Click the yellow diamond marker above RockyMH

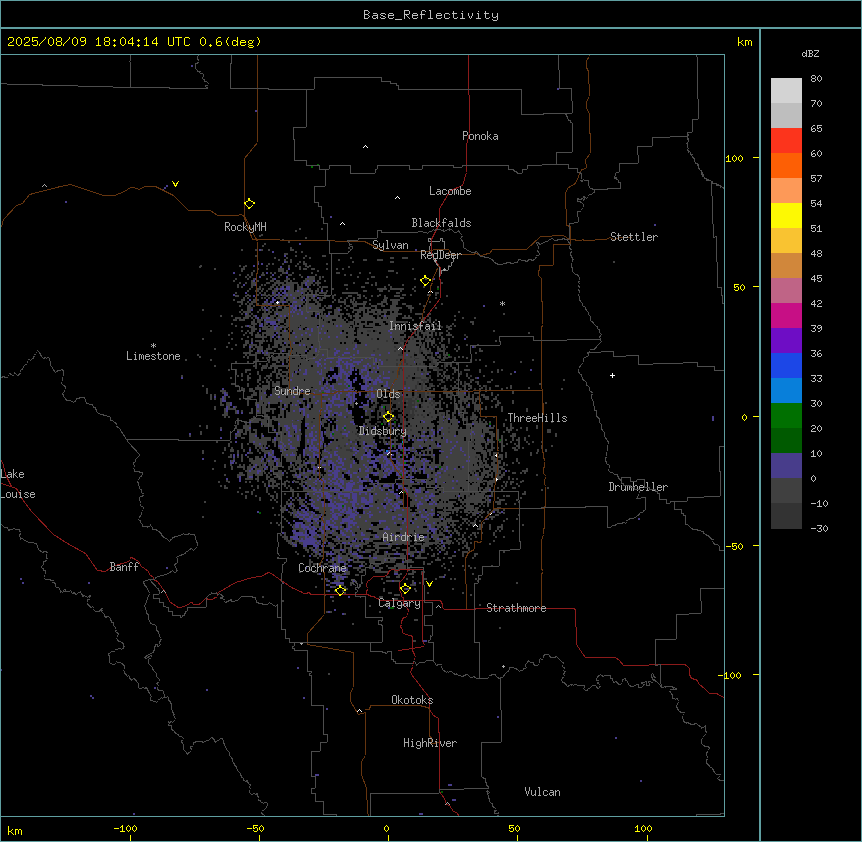point(249,204)
